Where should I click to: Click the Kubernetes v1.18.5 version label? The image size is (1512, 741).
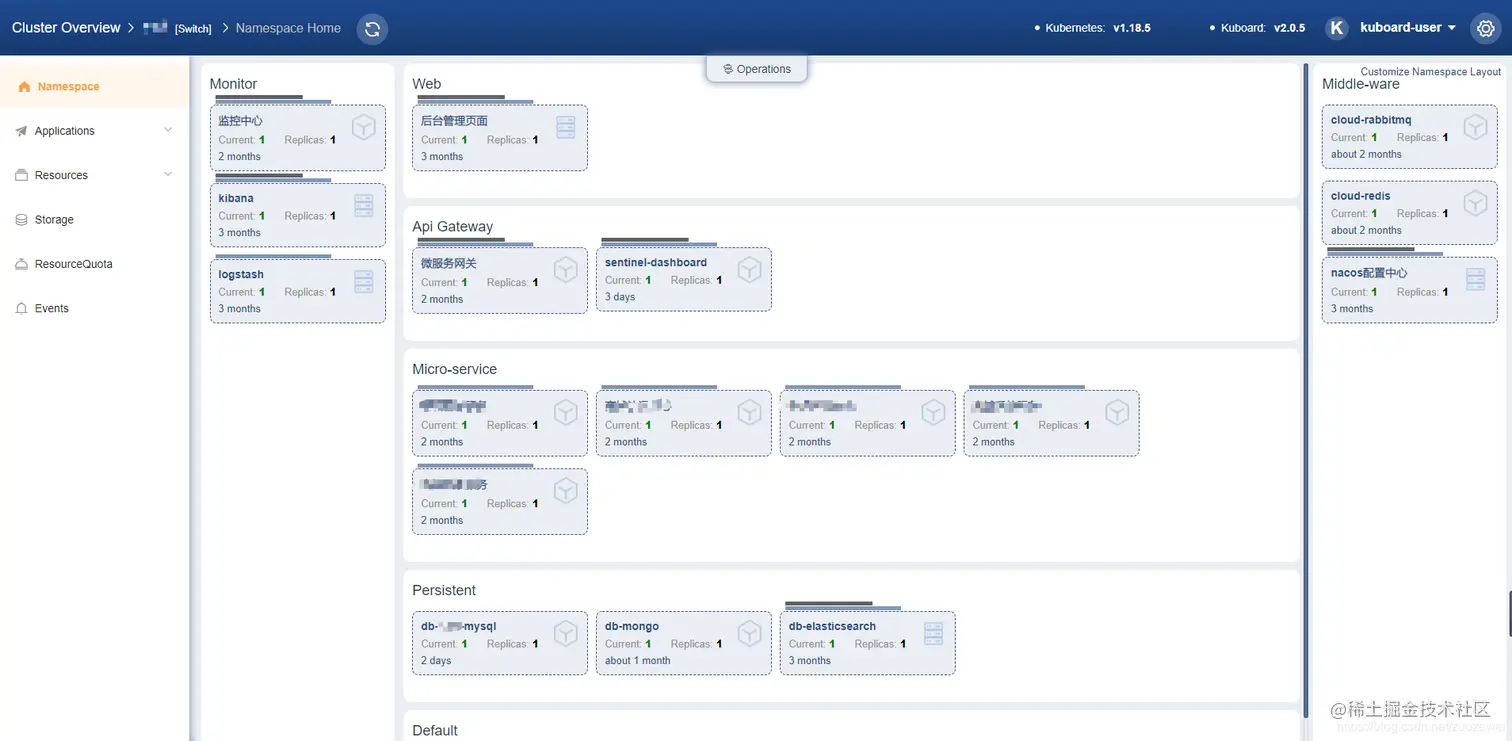pyautogui.click(x=1092, y=28)
